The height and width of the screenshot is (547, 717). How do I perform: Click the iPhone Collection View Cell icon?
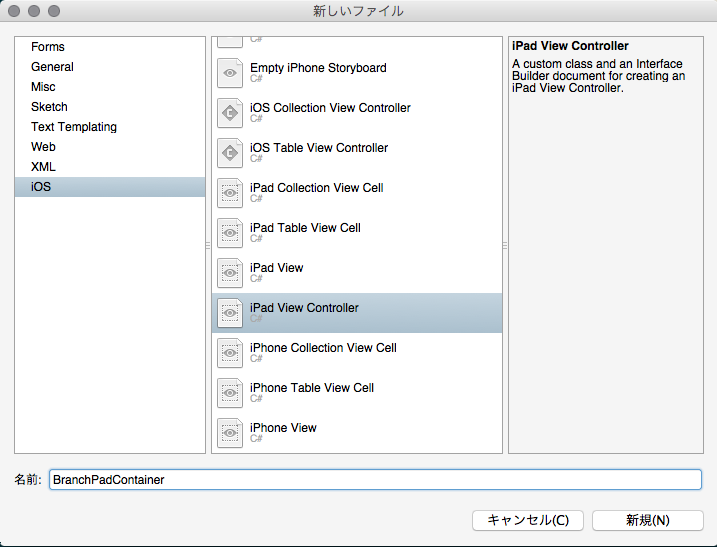230,353
